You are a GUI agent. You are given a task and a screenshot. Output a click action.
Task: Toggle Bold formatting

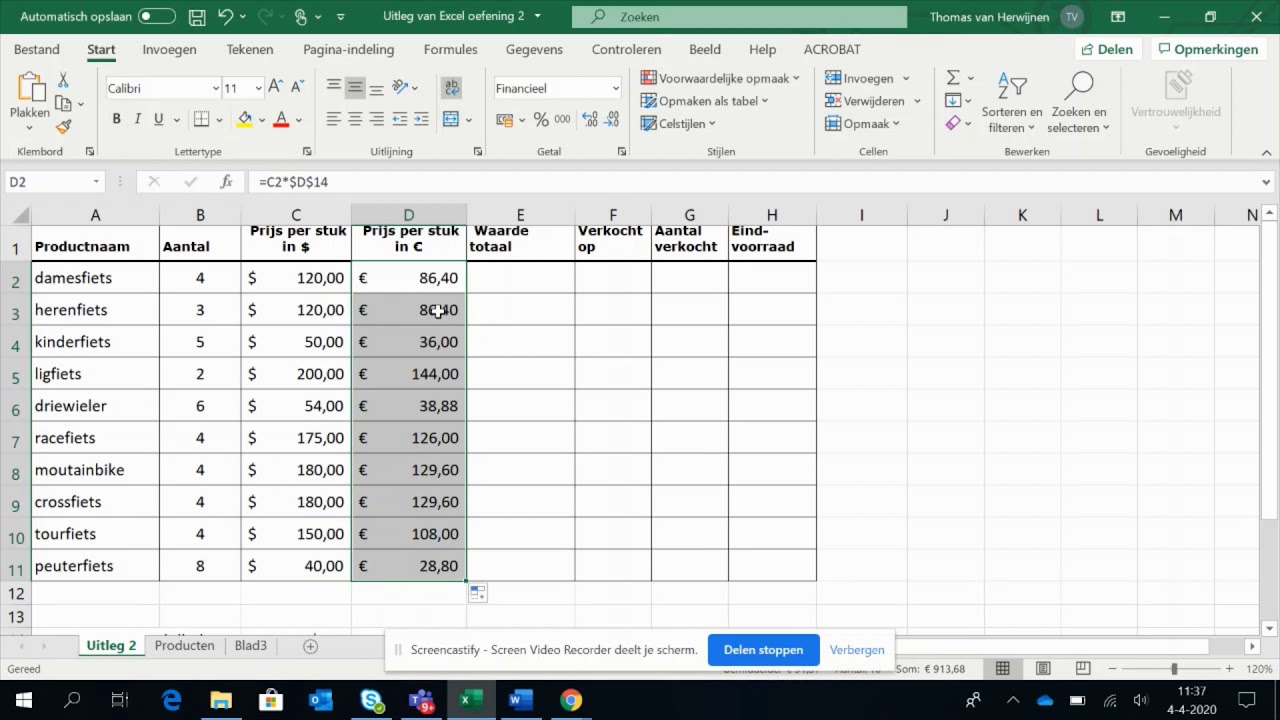click(x=116, y=119)
